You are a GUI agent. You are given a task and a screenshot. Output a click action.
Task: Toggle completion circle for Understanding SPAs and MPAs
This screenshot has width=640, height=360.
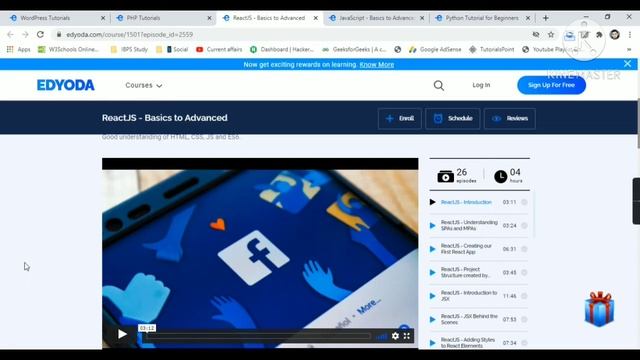coord(524,225)
